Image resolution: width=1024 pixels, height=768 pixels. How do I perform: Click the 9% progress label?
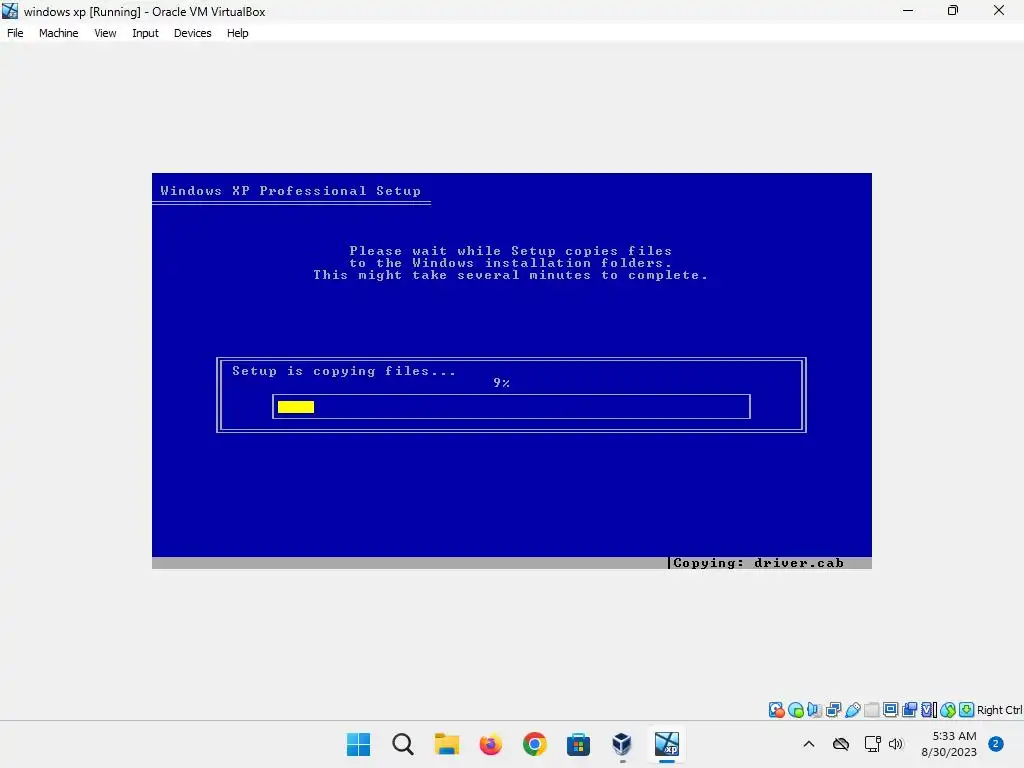pyautogui.click(x=502, y=383)
